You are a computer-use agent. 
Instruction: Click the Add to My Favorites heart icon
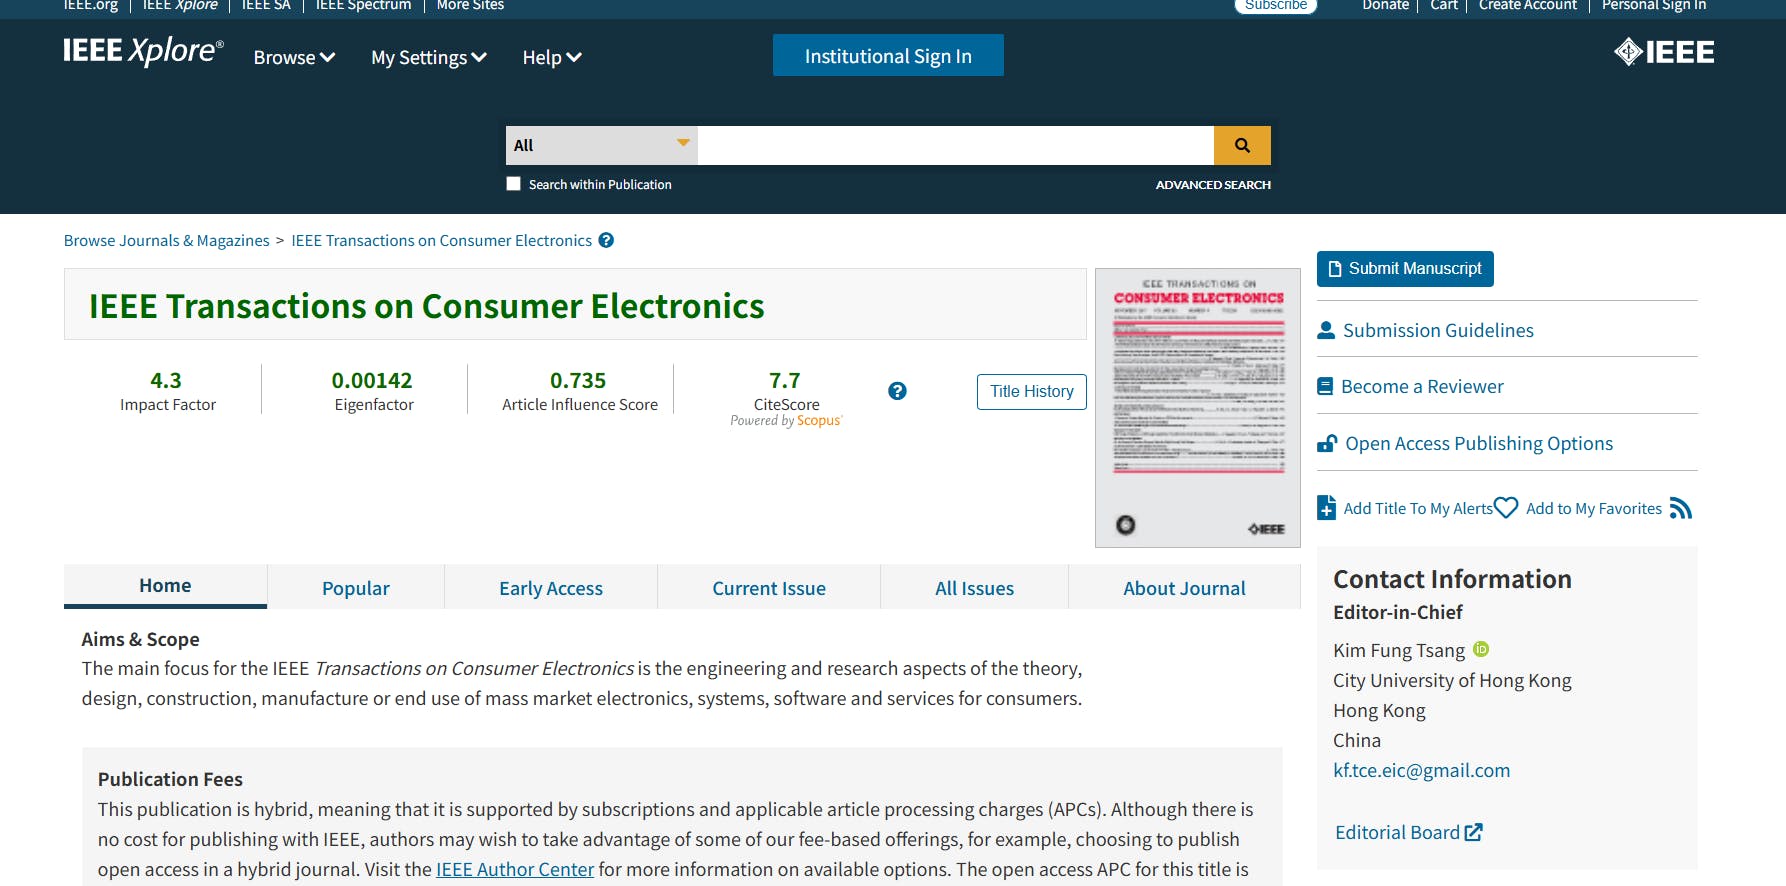[1506, 508]
